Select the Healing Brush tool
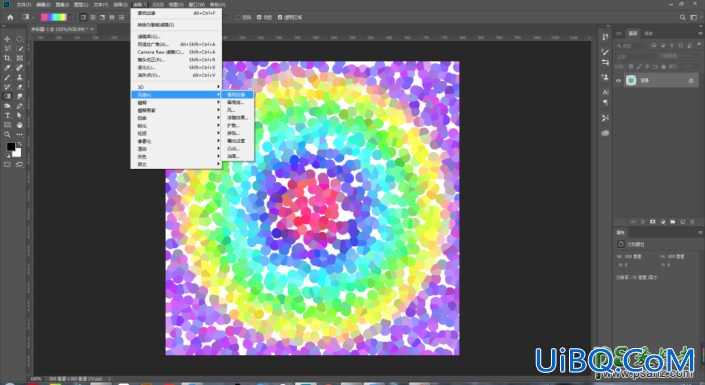This screenshot has width=705, height=385. pyautogui.click(x=19, y=68)
